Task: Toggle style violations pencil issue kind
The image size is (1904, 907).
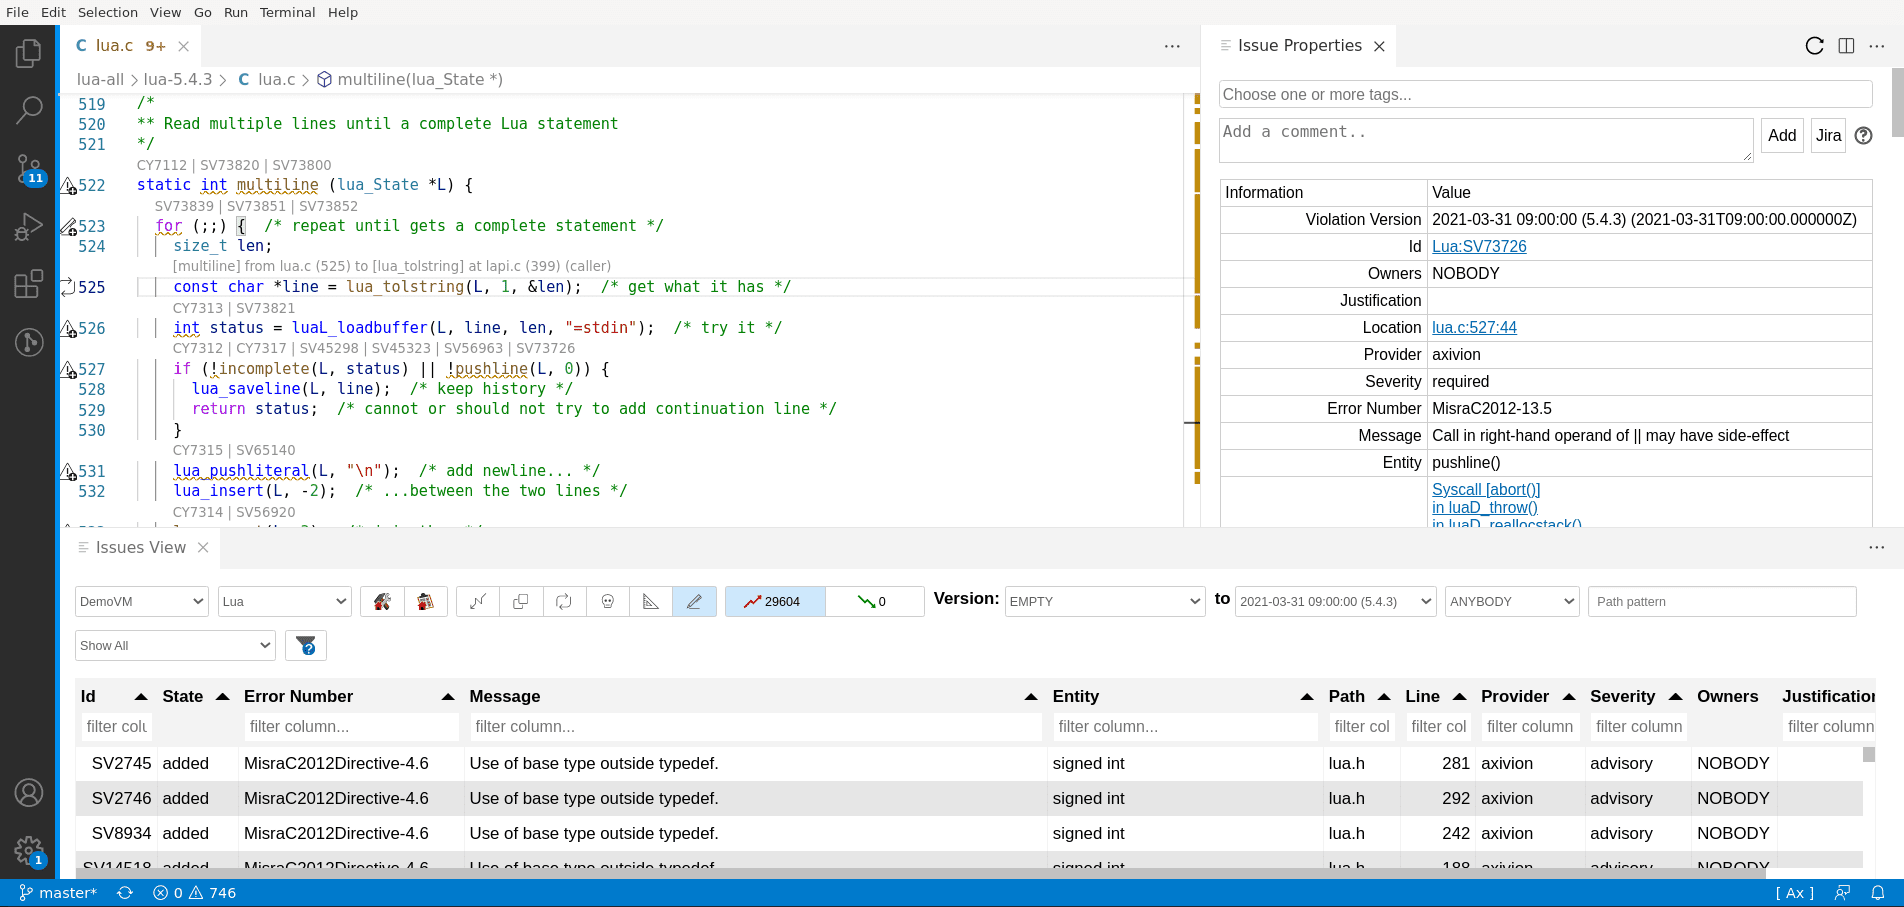Action: (x=694, y=601)
